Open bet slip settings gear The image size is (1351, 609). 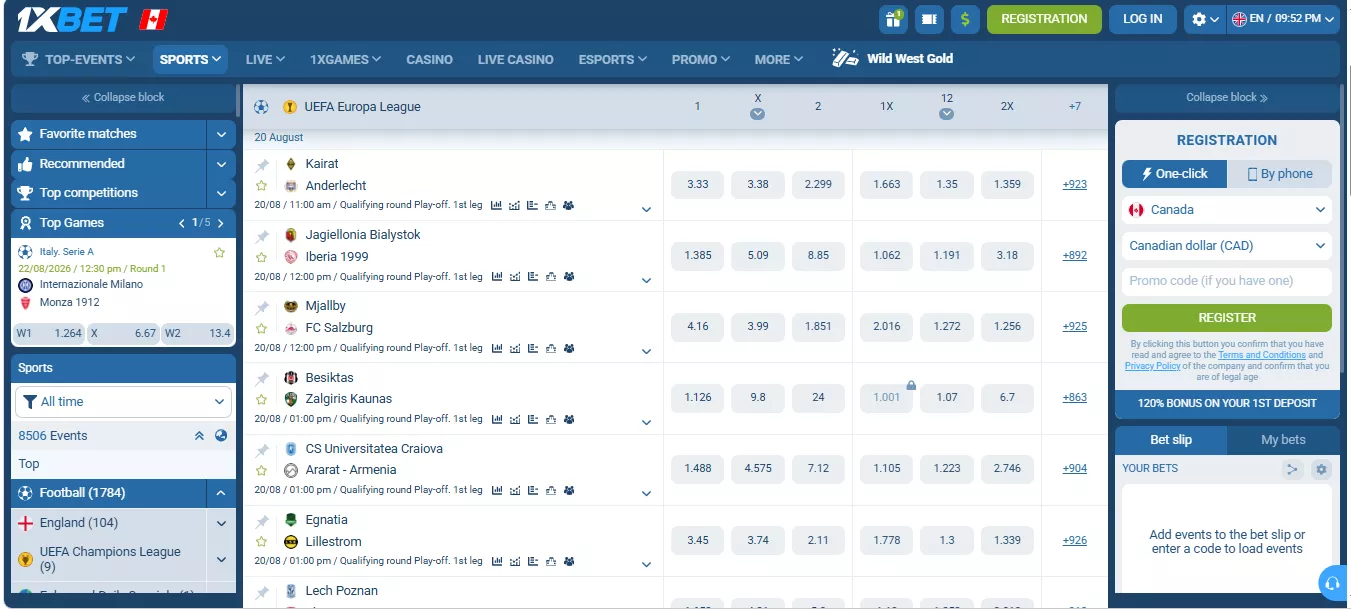tap(1322, 469)
